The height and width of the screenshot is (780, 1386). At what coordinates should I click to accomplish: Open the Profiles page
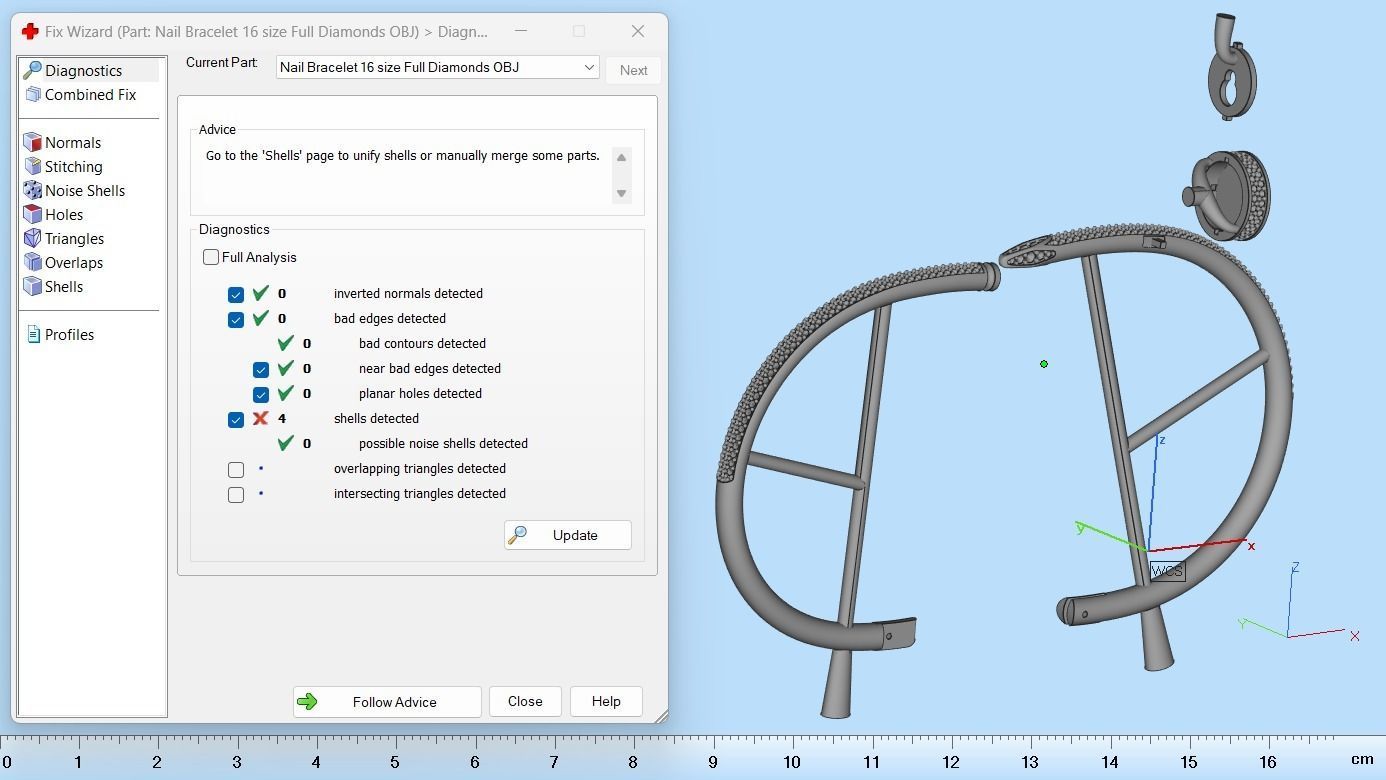(69, 335)
